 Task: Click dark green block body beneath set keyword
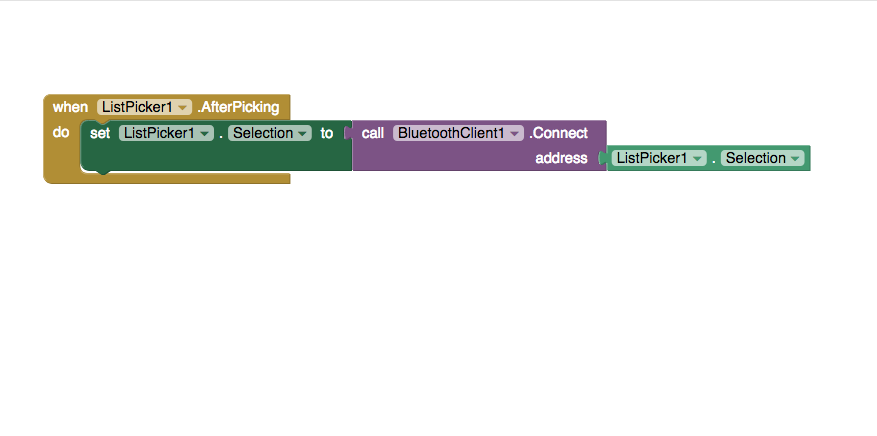tap(218, 157)
